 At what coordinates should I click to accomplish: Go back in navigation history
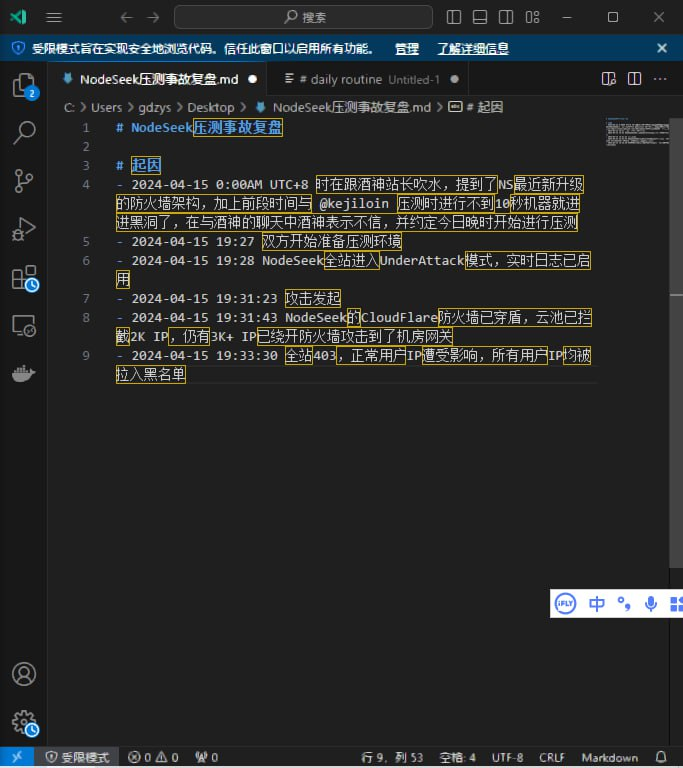pyautogui.click(x=126, y=18)
